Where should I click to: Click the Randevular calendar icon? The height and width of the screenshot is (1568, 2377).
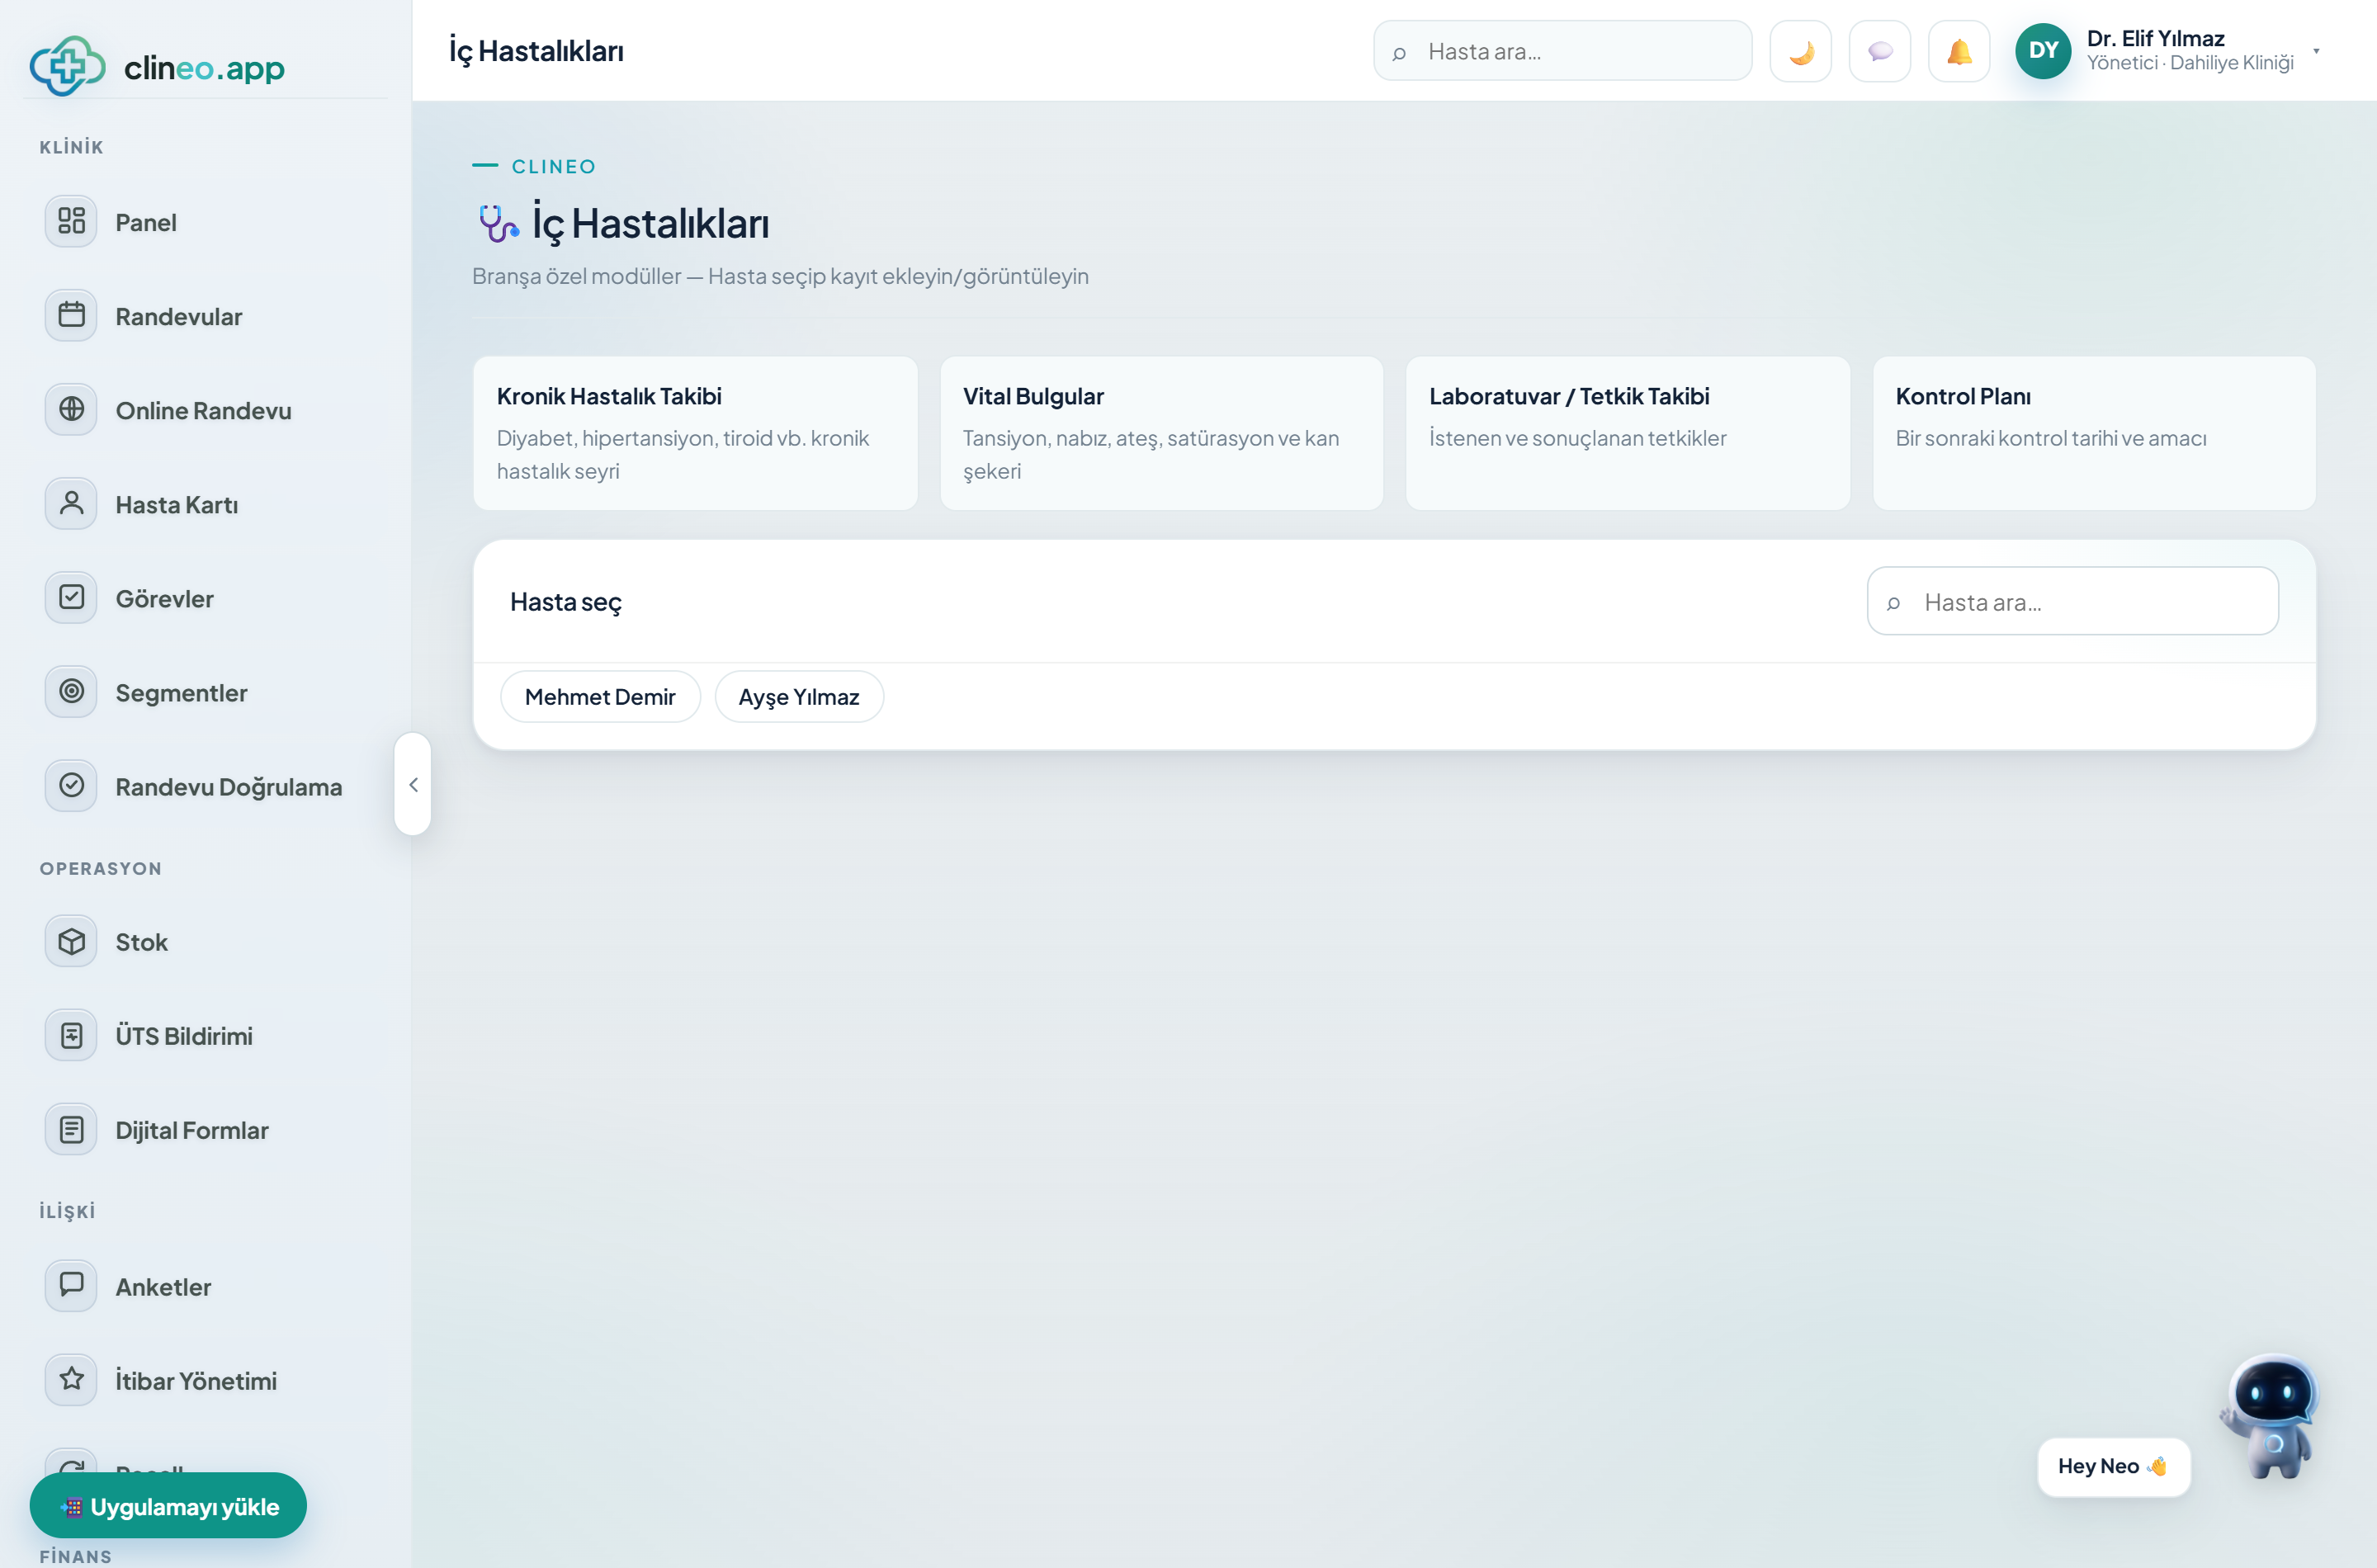coord(71,315)
